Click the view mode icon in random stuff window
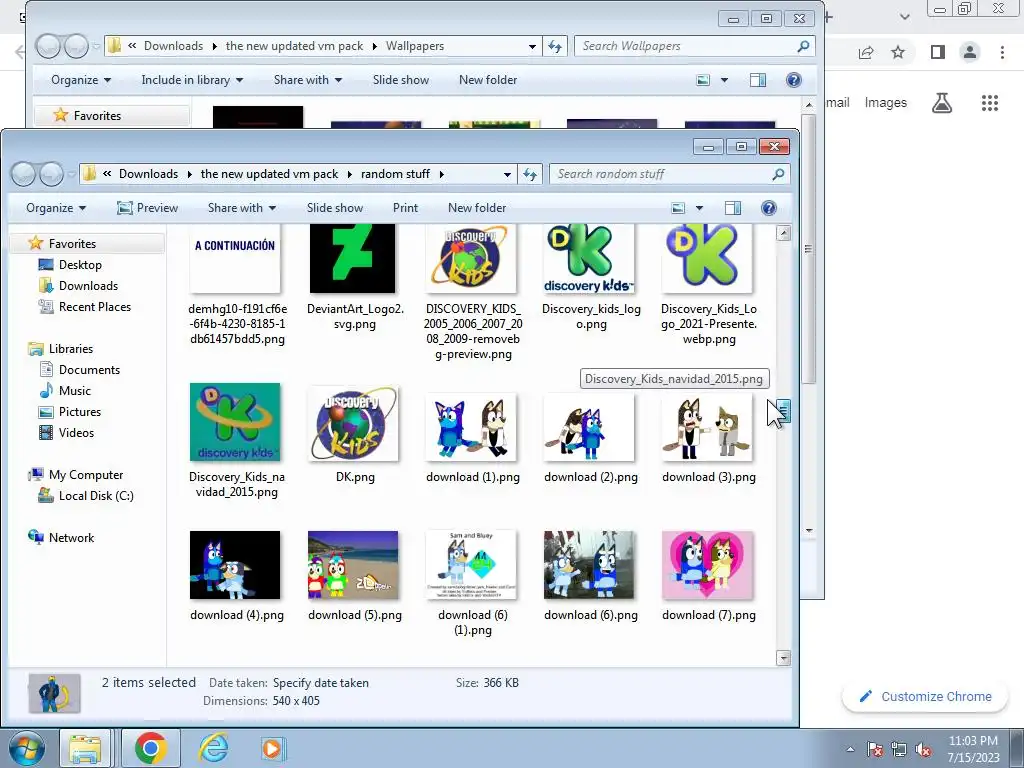1024x768 pixels. pos(679,208)
